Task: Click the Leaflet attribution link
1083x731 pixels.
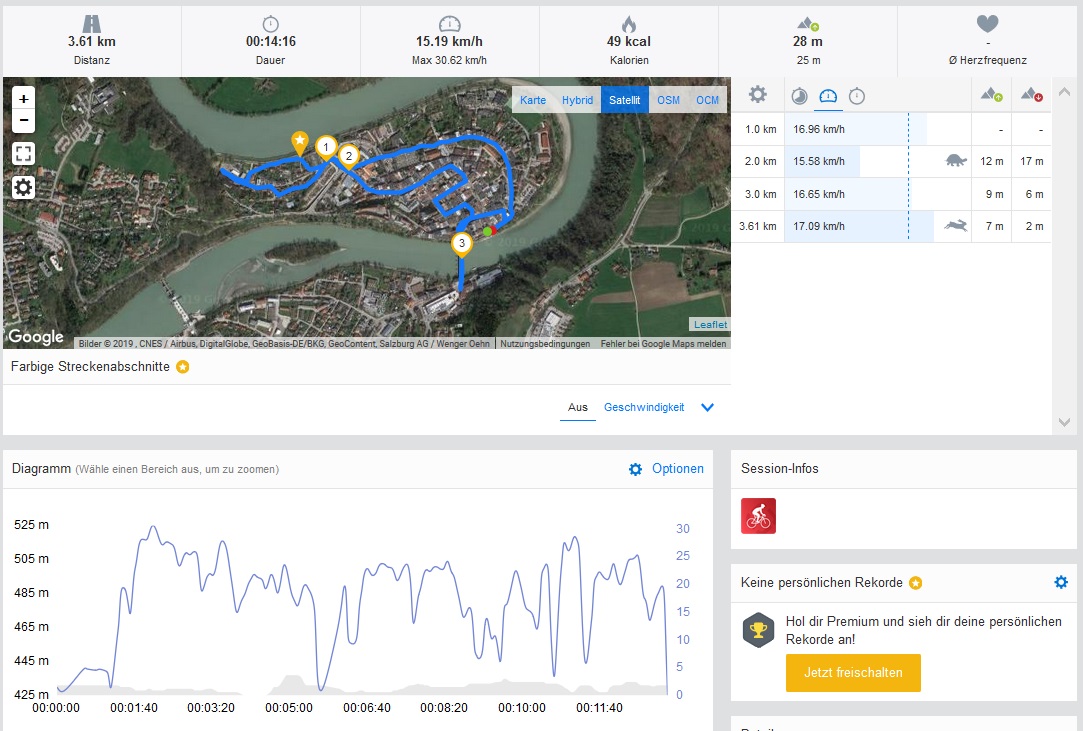Action: tap(710, 325)
